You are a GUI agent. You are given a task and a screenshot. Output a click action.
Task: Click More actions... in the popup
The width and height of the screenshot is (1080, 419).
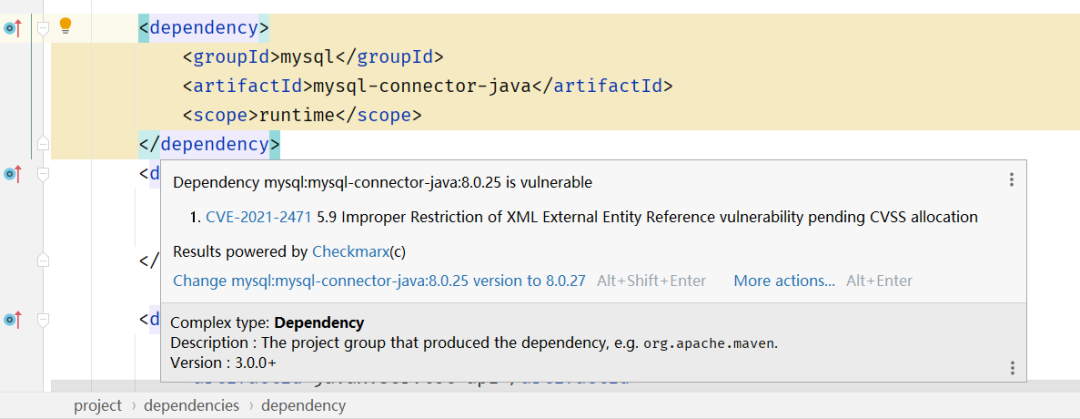tap(784, 281)
